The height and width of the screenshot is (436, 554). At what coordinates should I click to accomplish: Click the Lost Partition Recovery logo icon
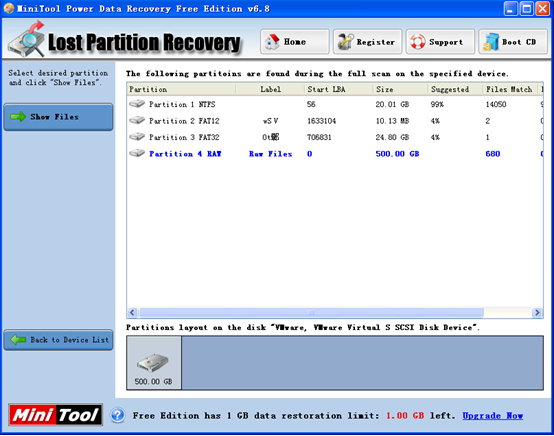pos(27,40)
